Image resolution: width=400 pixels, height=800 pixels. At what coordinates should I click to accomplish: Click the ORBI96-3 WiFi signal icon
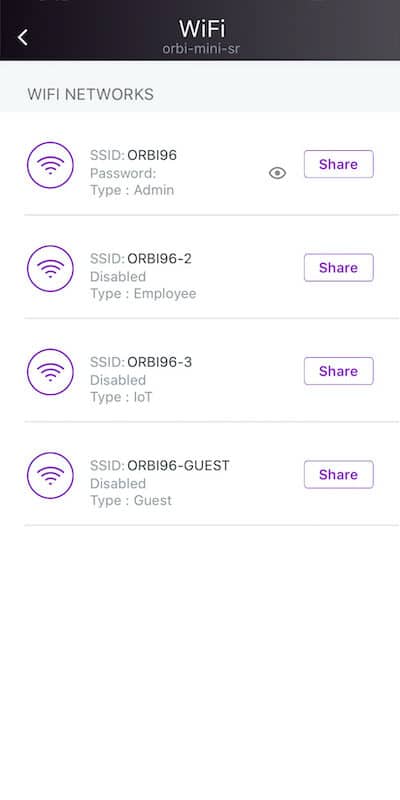[x=50, y=372]
